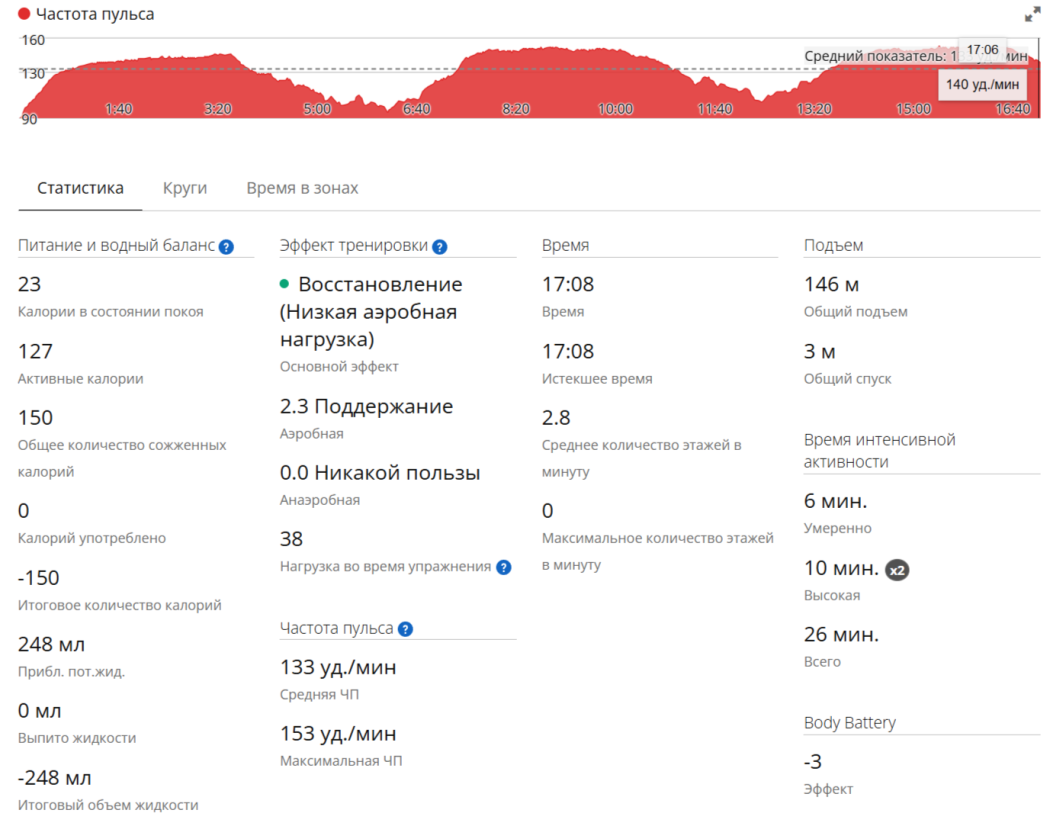Open the Время в зонах tab

click(x=302, y=188)
